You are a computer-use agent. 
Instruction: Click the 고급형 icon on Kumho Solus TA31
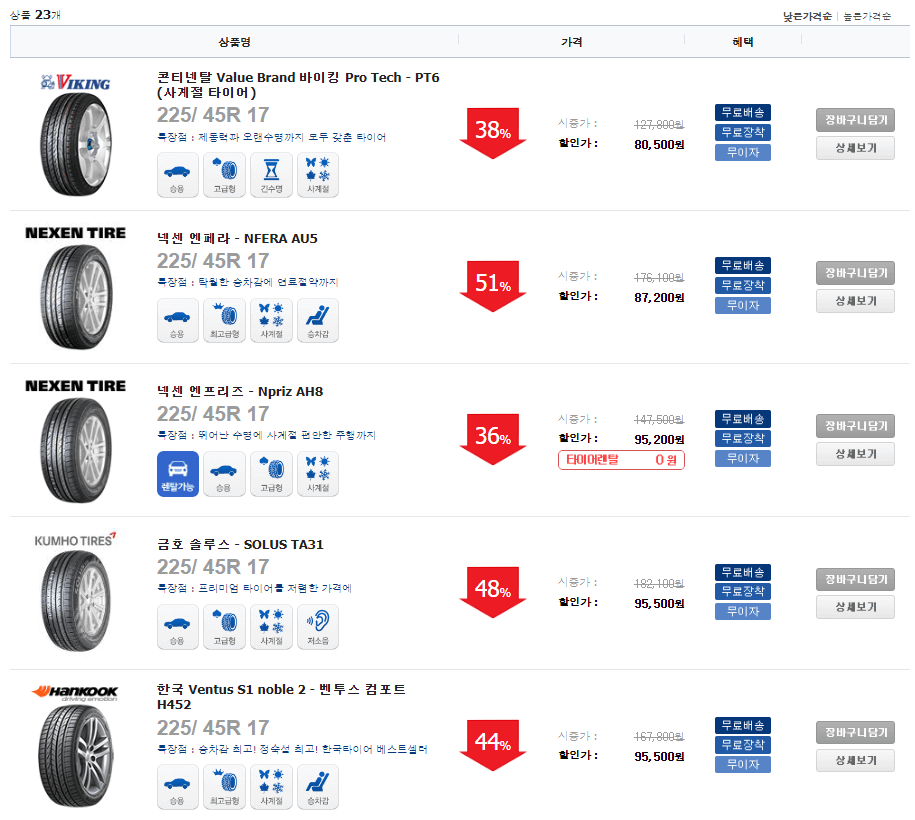coord(224,627)
